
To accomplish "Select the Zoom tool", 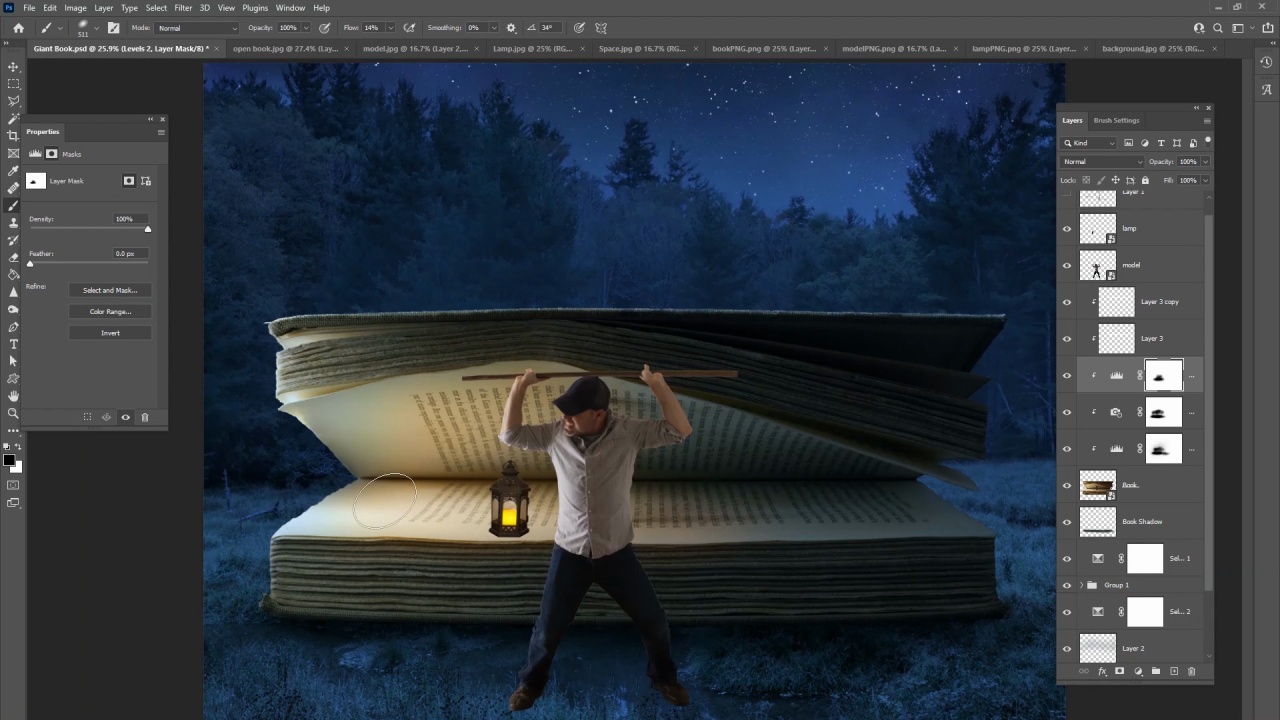I will [13, 413].
